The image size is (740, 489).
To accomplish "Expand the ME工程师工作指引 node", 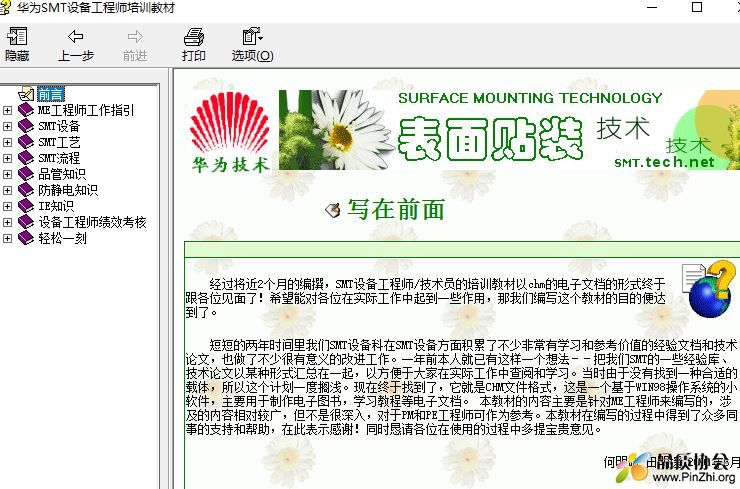I will coord(7,110).
